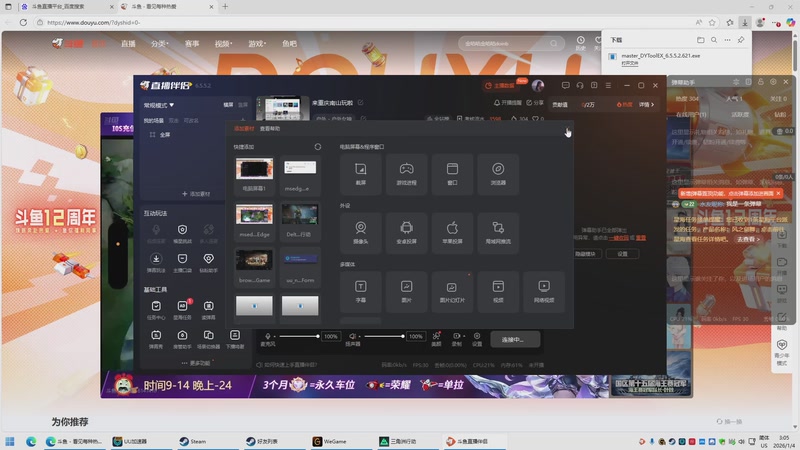
Task: Open the scene switcher (场景切换器) tool
Action: [x=208, y=339]
